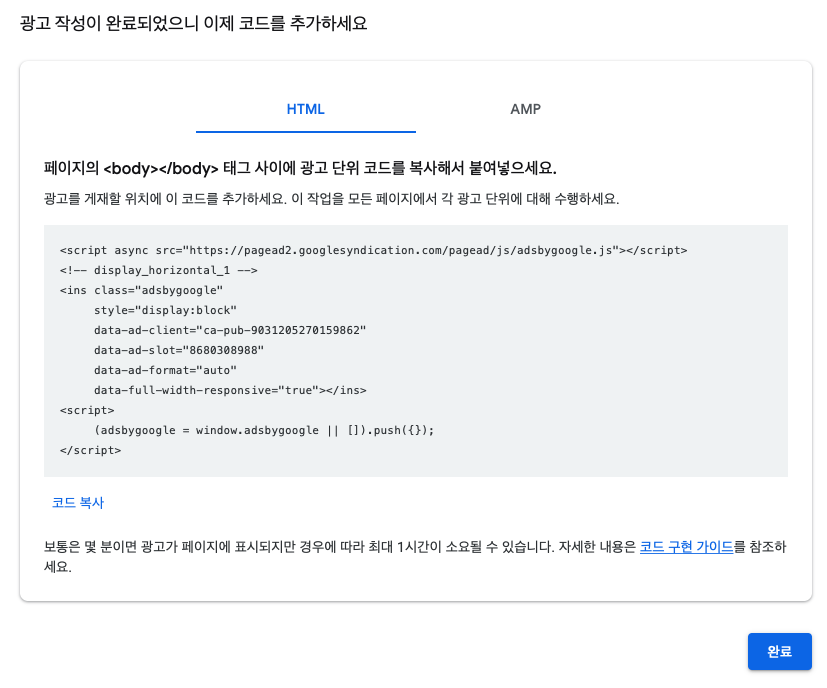This screenshot has height=688, width=827.
Task: Click the 광고를 게재할 위치에 description text
Action: [331, 199]
